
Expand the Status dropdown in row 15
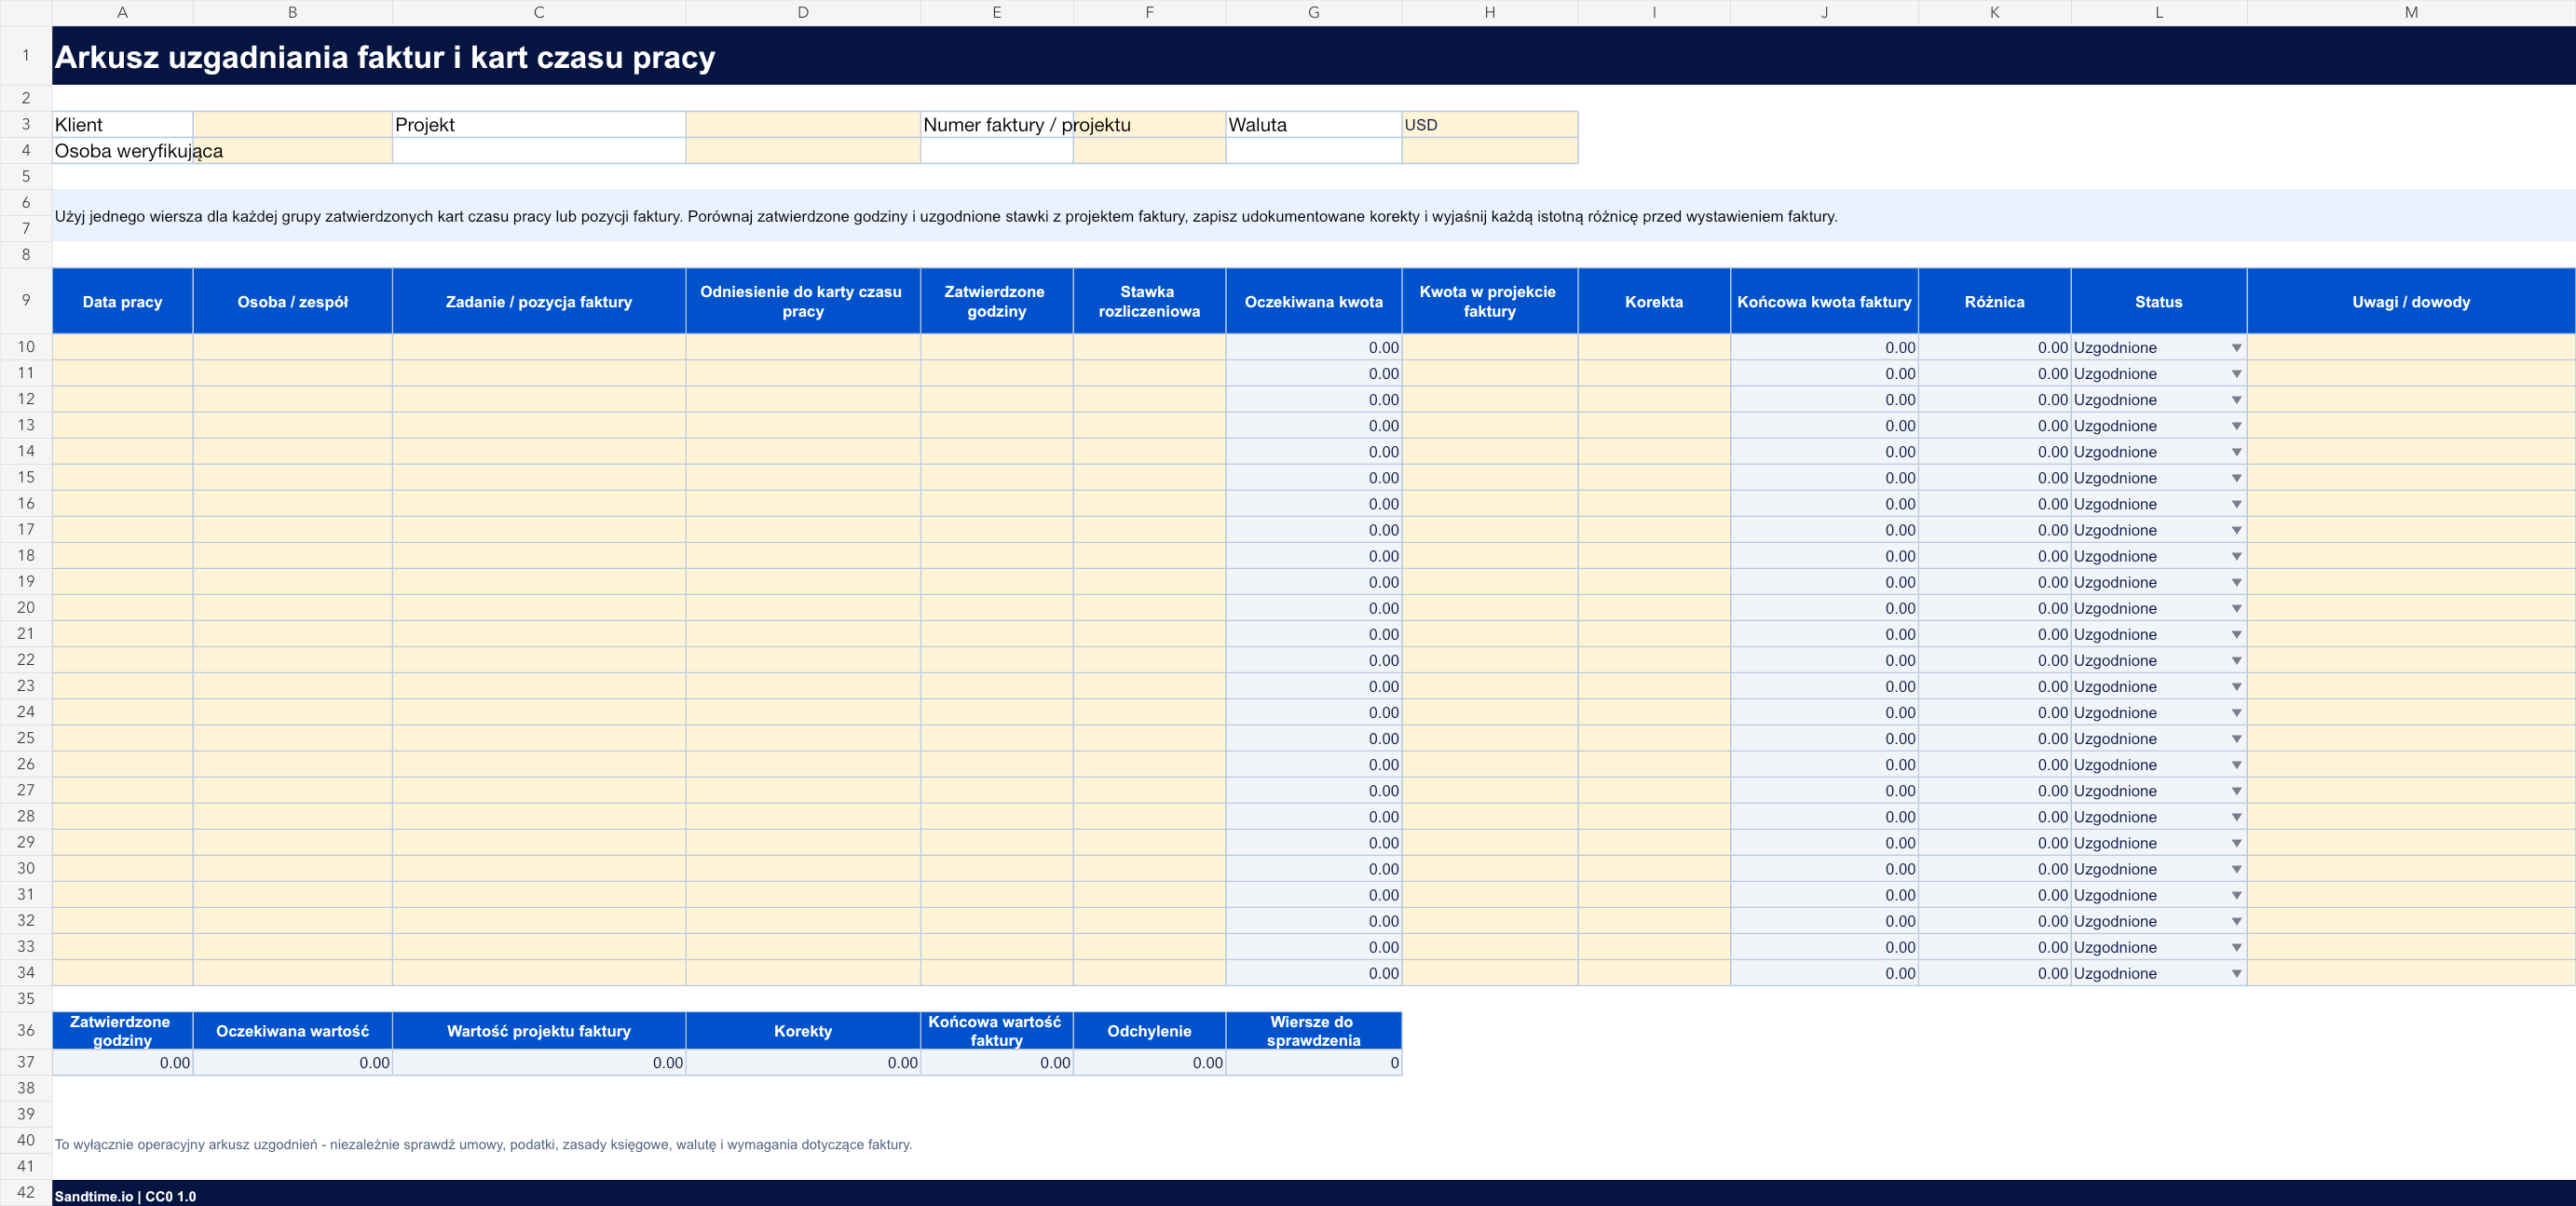click(x=2236, y=478)
